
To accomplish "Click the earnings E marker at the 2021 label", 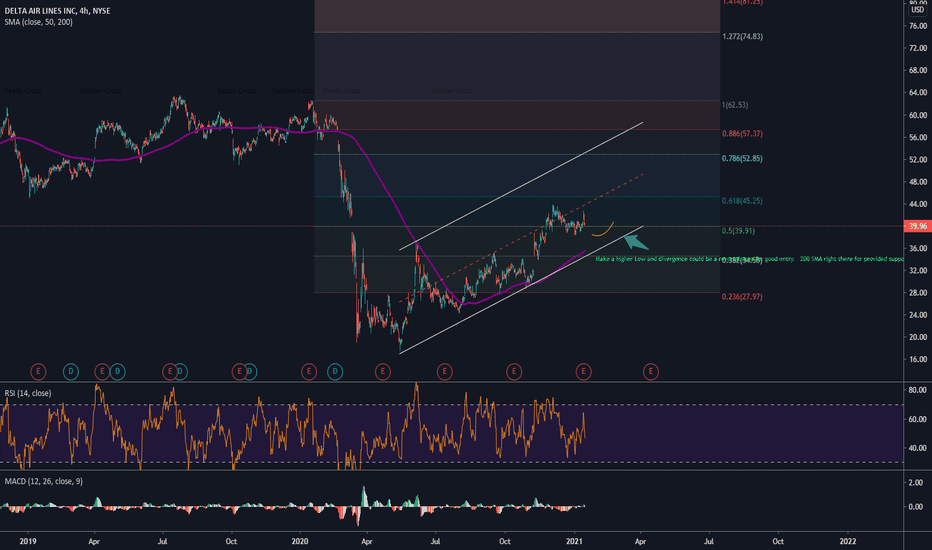I will [584, 372].
